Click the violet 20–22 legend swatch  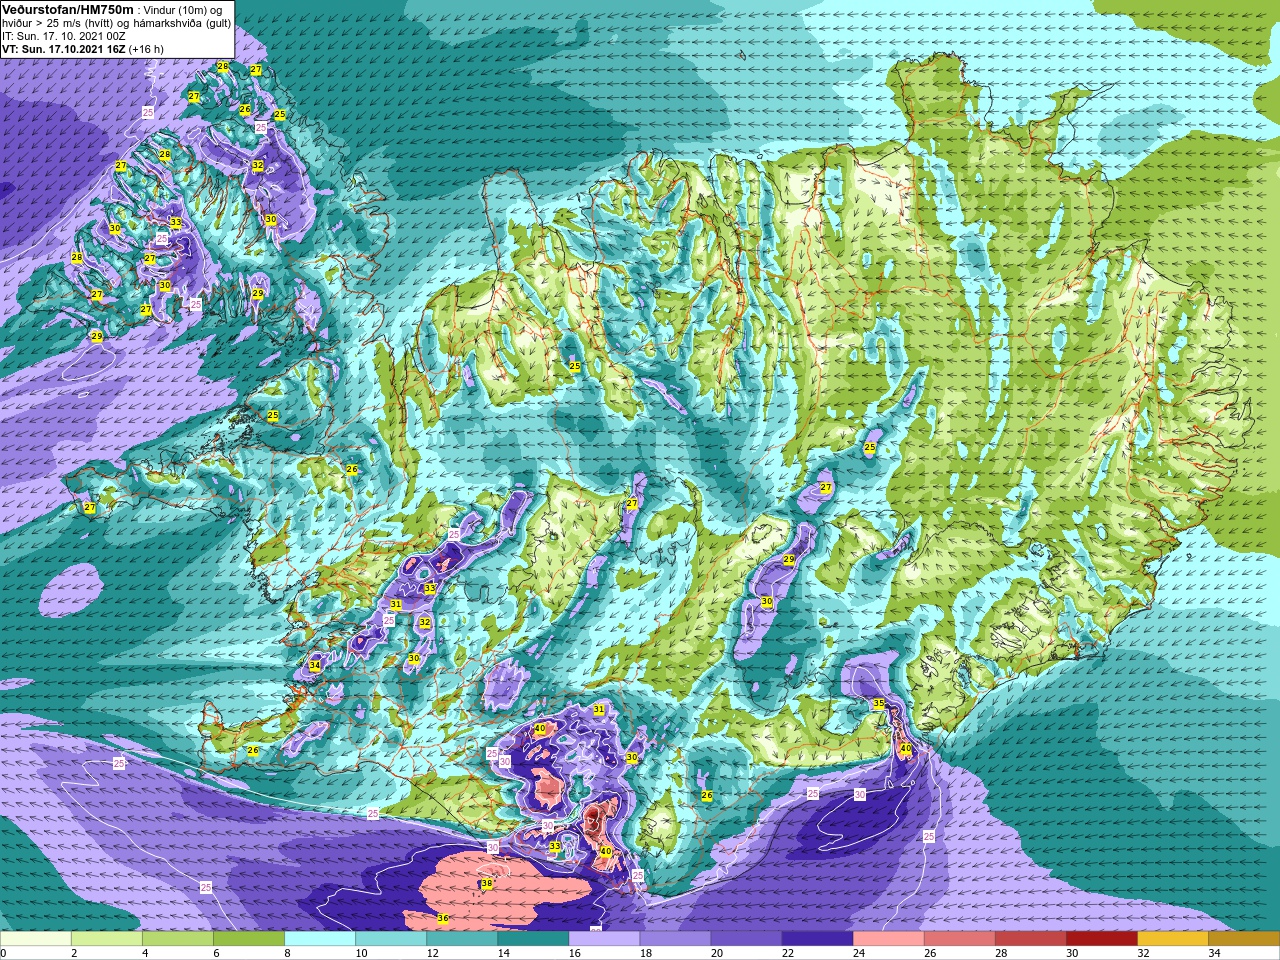[x=746, y=939]
